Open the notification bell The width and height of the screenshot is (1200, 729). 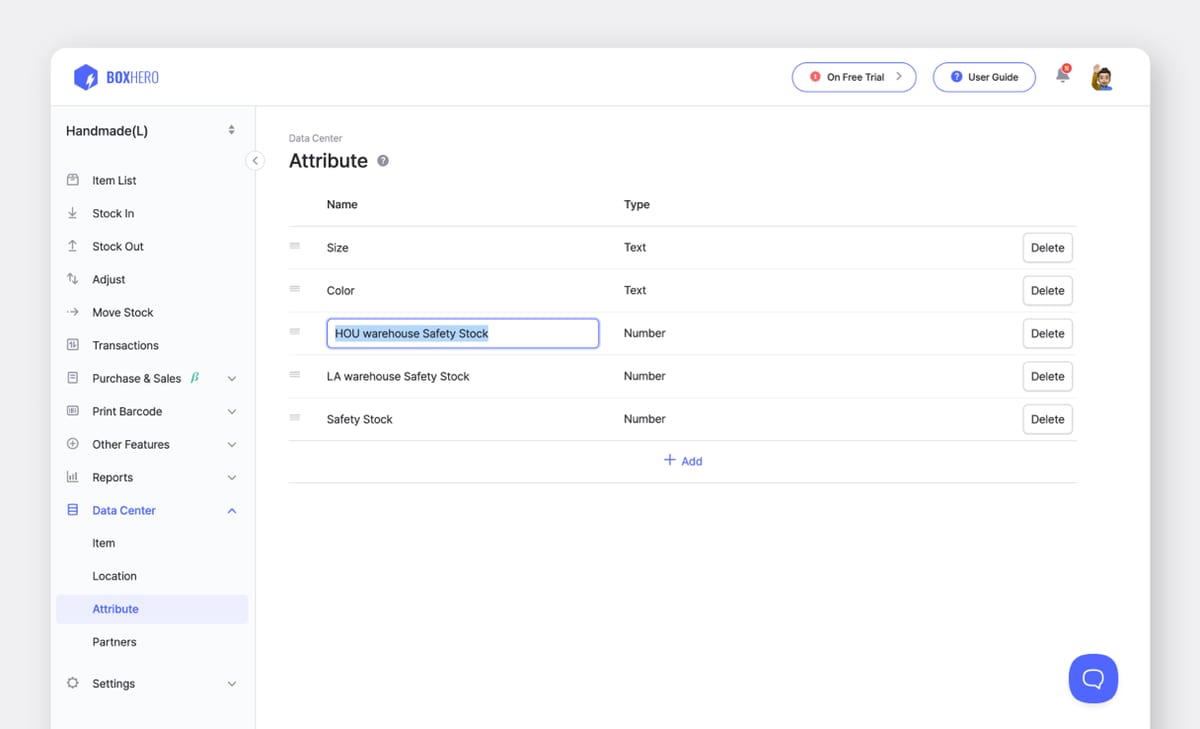click(1061, 76)
